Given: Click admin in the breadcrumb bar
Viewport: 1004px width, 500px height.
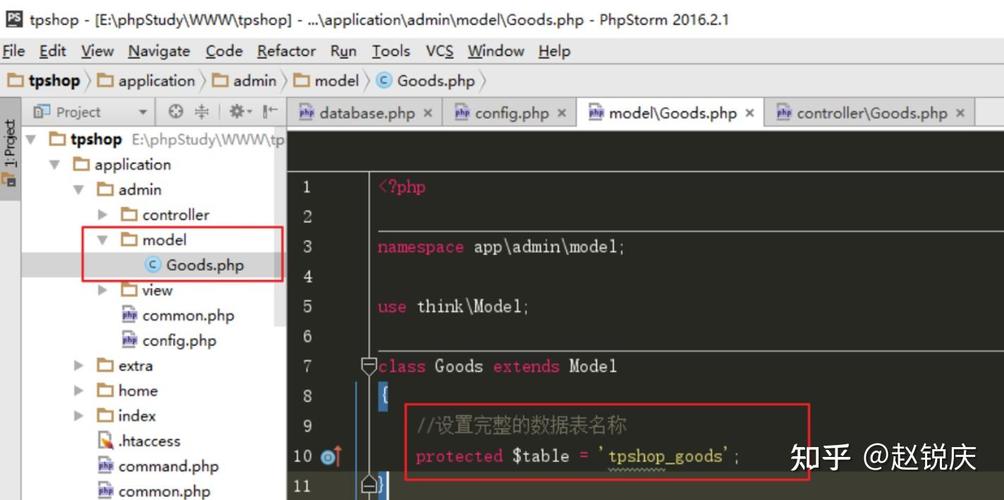Looking at the screenshot, I should pyautogui.click(x=244, y=81).
